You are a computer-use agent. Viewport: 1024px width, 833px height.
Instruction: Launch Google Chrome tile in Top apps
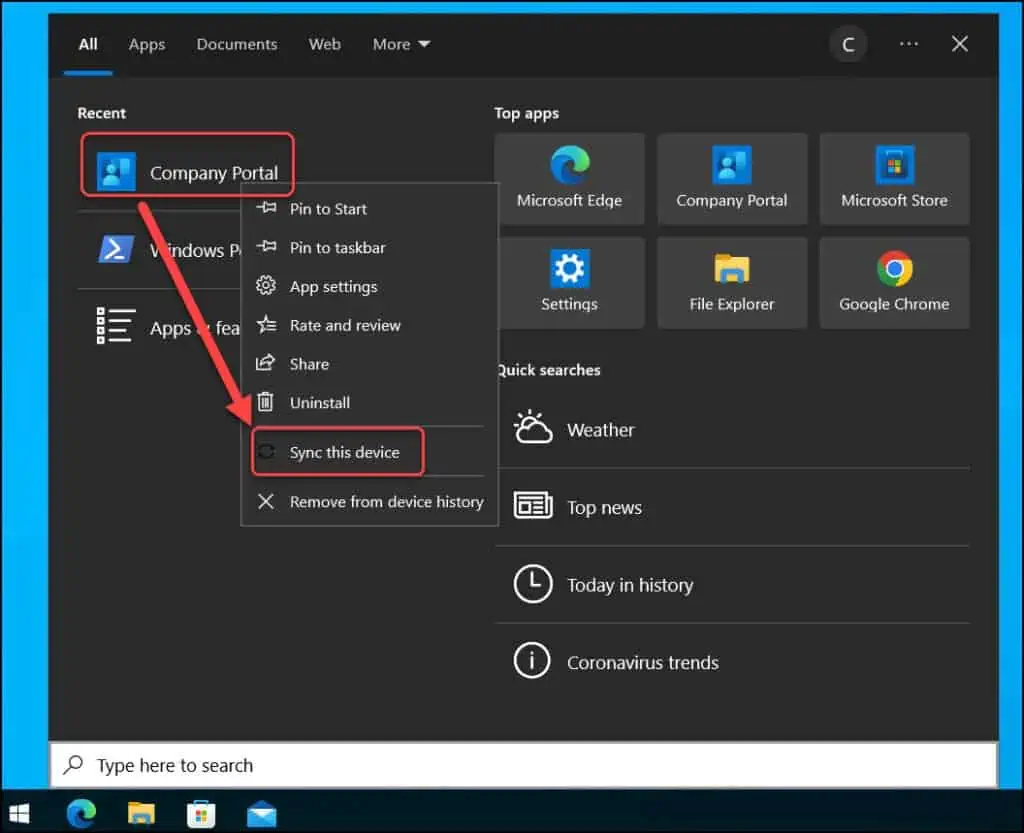point(894,283)
